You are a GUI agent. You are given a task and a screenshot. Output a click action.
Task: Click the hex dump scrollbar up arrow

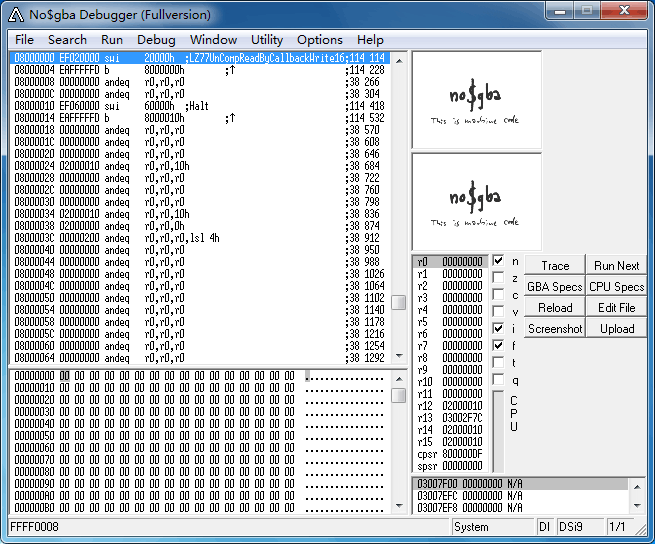click(x=399, y=379)
